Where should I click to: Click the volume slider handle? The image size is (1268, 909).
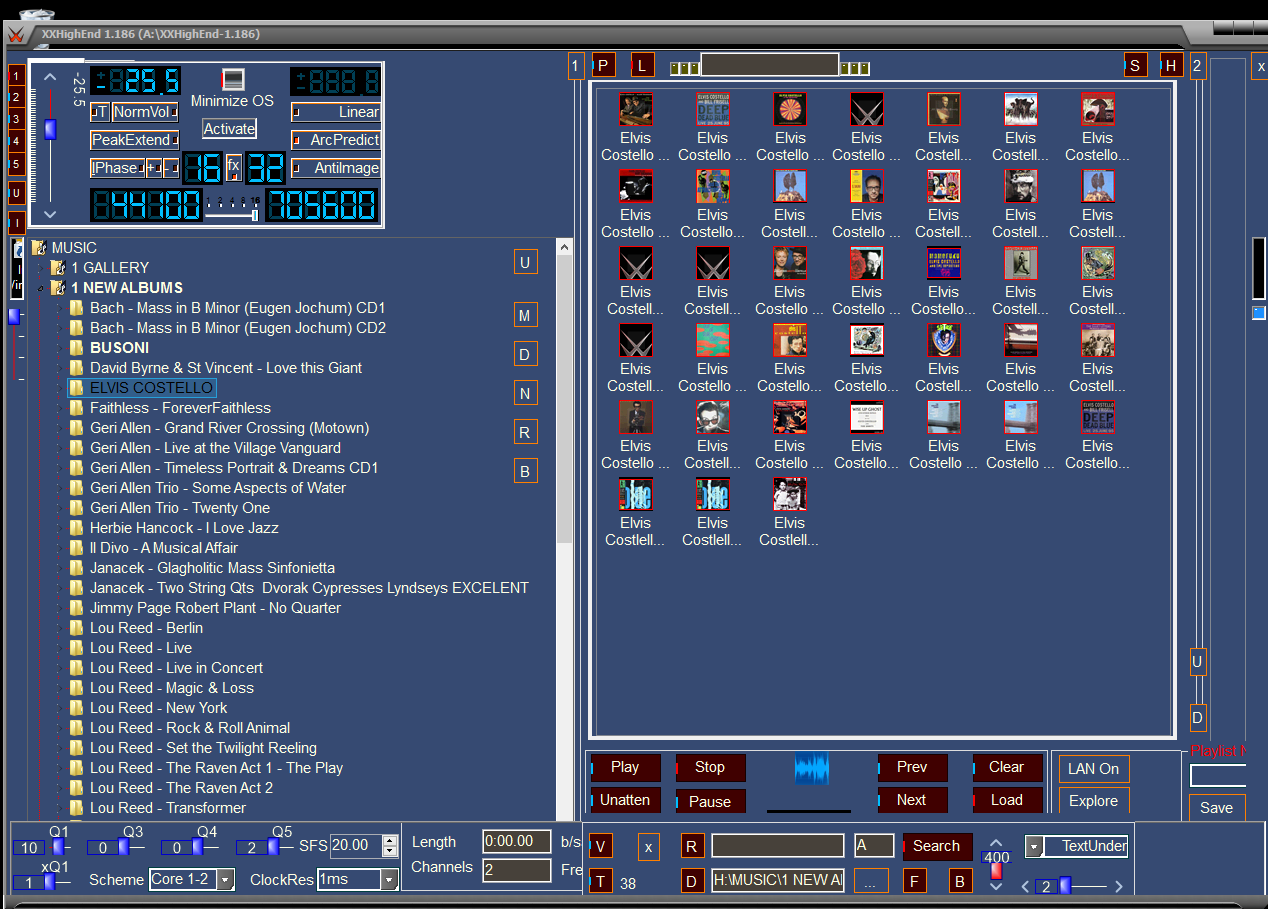[x=50, y=129]
